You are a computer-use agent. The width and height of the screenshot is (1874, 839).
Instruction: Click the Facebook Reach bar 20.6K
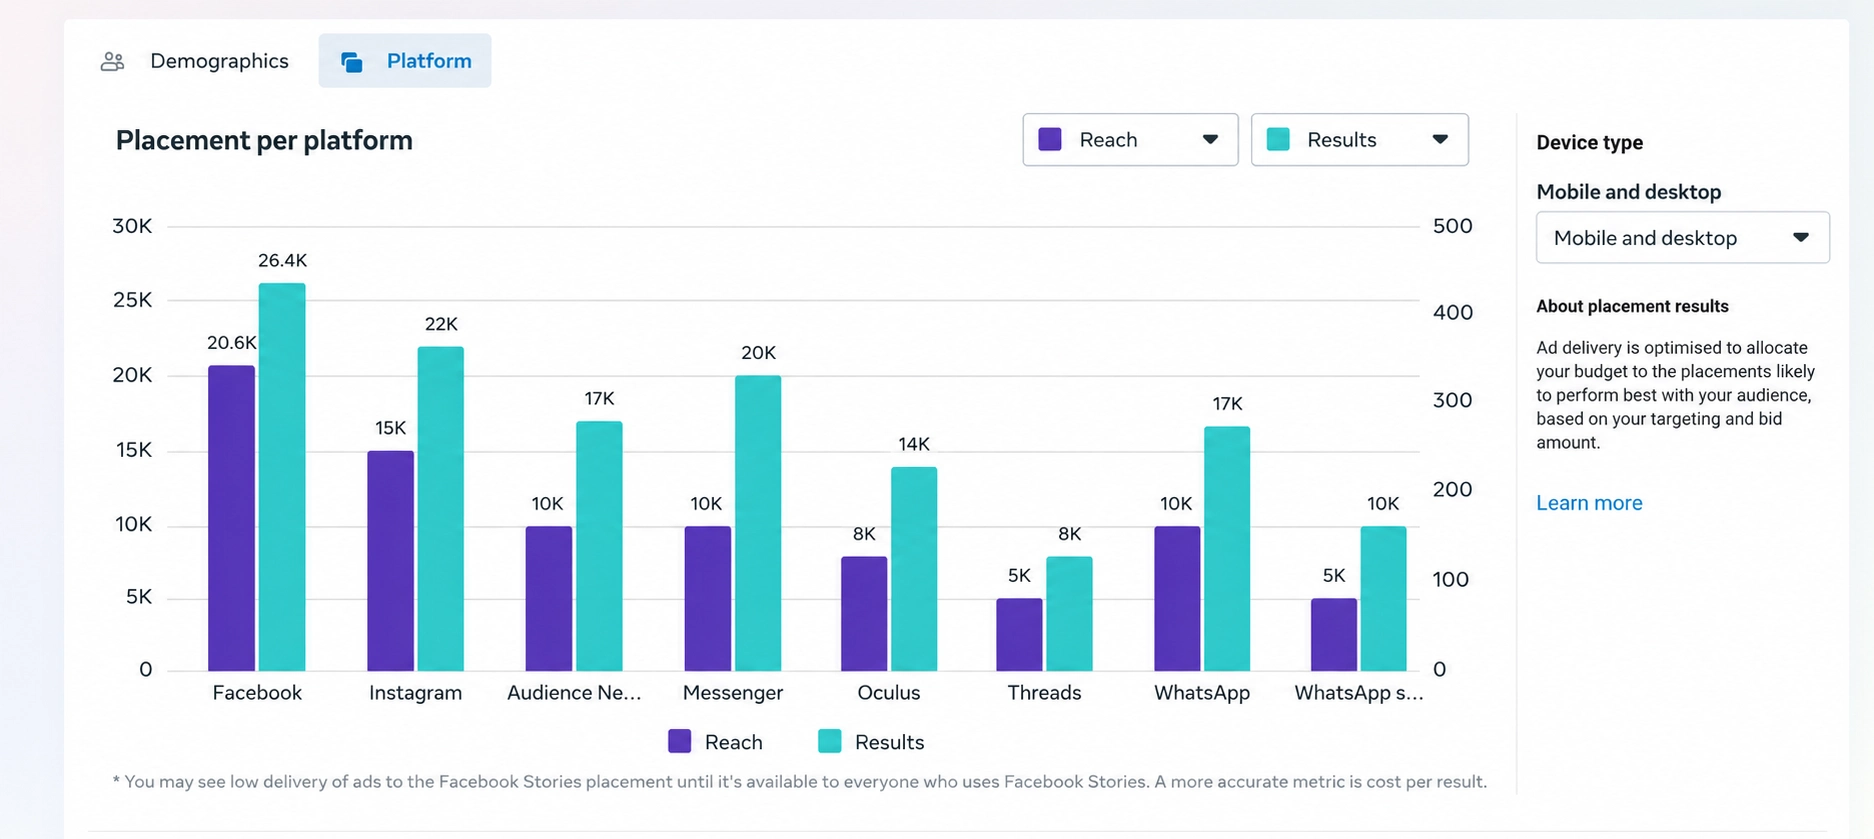[x=231, y=518]
